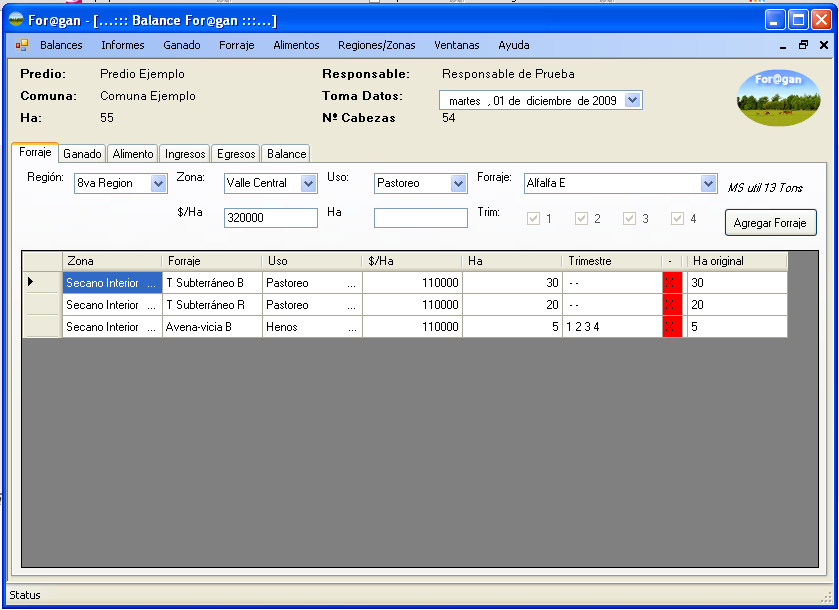Open the Región dropdown
Viewport: 839px width, 610px height.
[158, 183]
